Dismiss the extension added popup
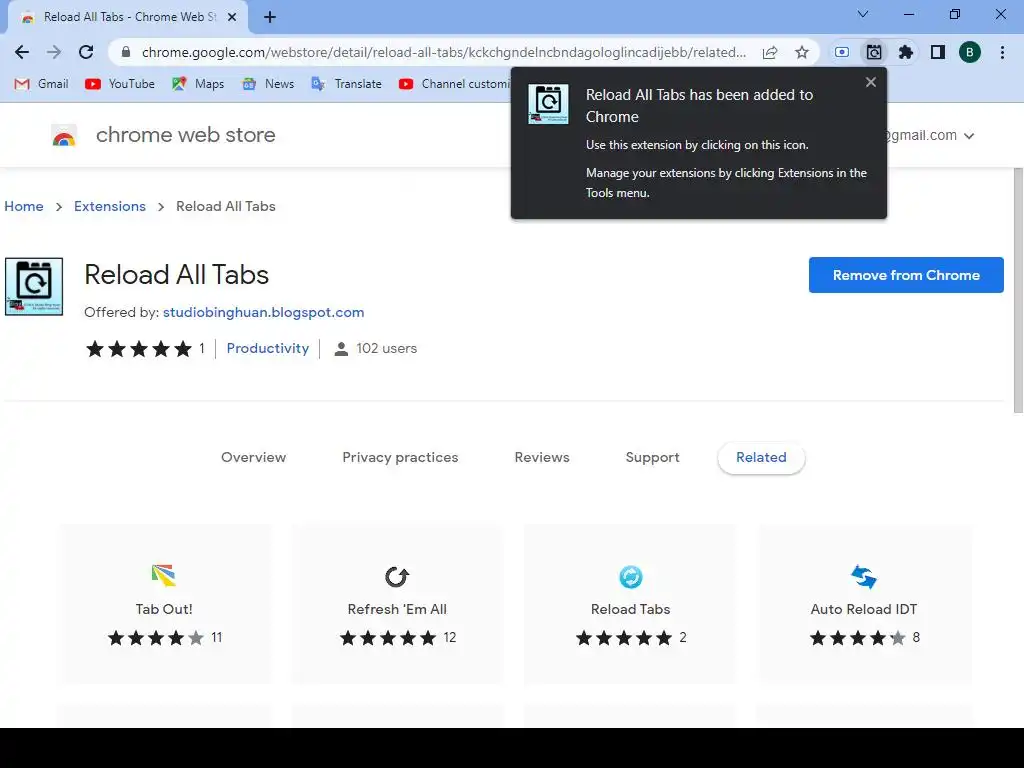The image size is (1024, 768). tap(871, 82)
